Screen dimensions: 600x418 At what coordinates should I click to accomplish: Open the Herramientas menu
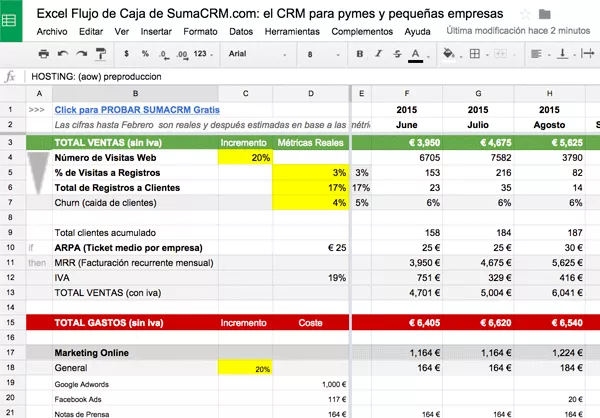click(292, 32)
